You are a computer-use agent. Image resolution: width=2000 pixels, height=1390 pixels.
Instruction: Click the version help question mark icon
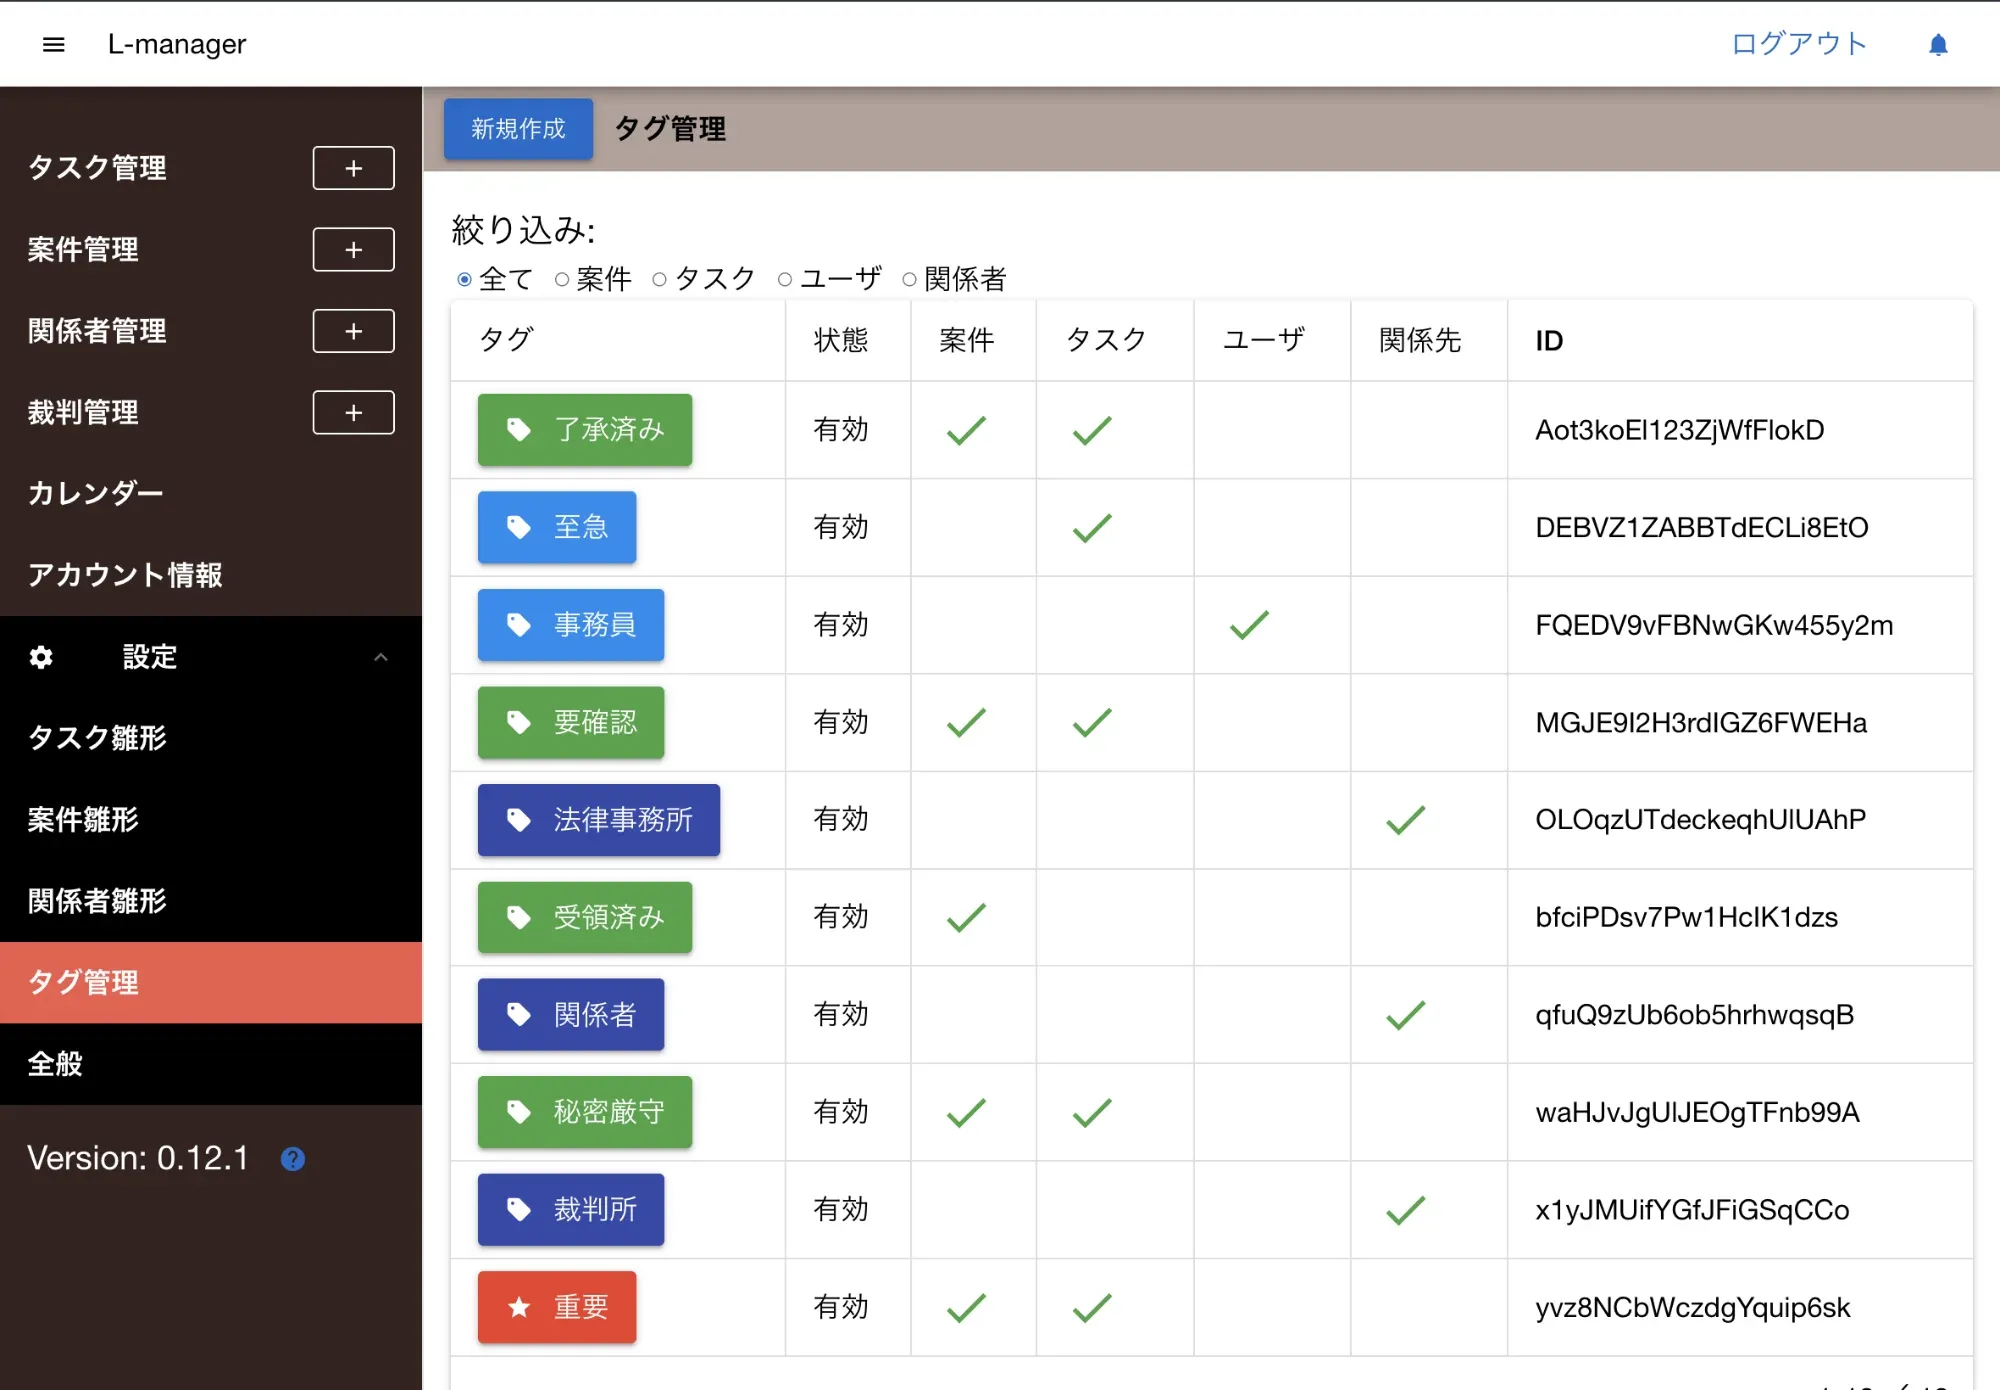[x=293, y=1159]
